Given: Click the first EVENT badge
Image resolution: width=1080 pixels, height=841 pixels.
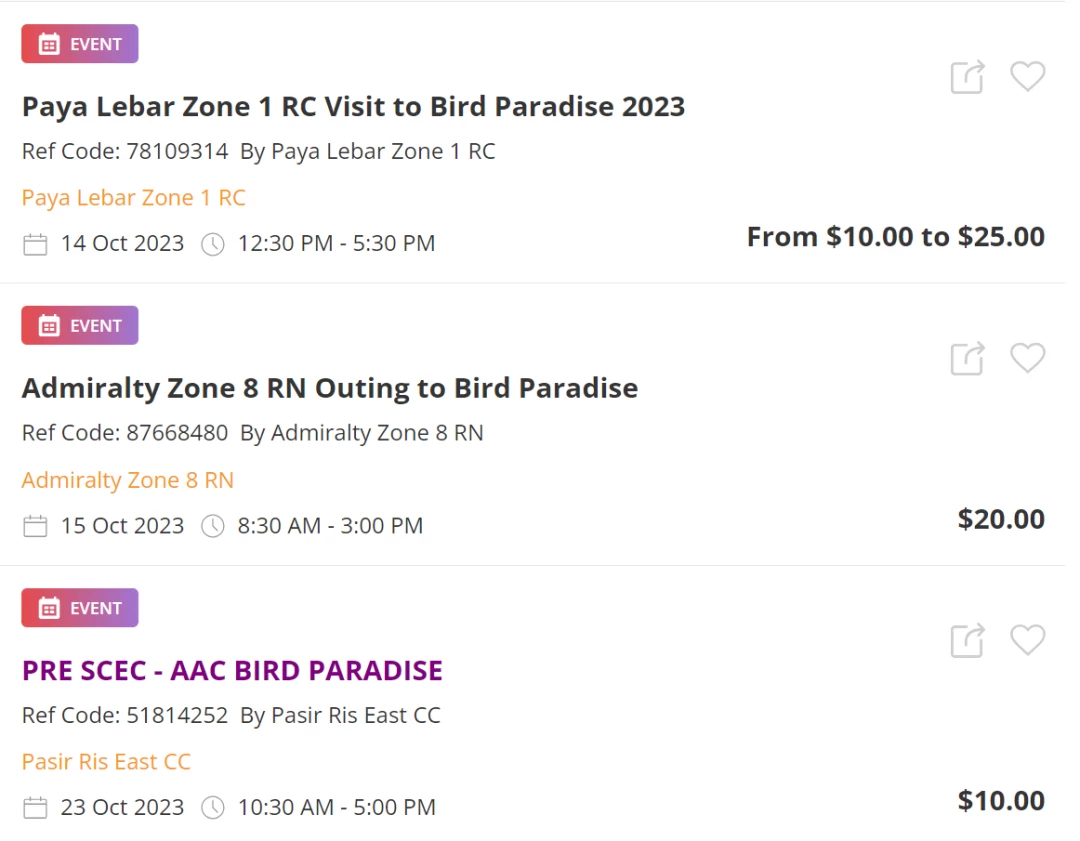Looking at the screenshot, I should pos(80,44).
